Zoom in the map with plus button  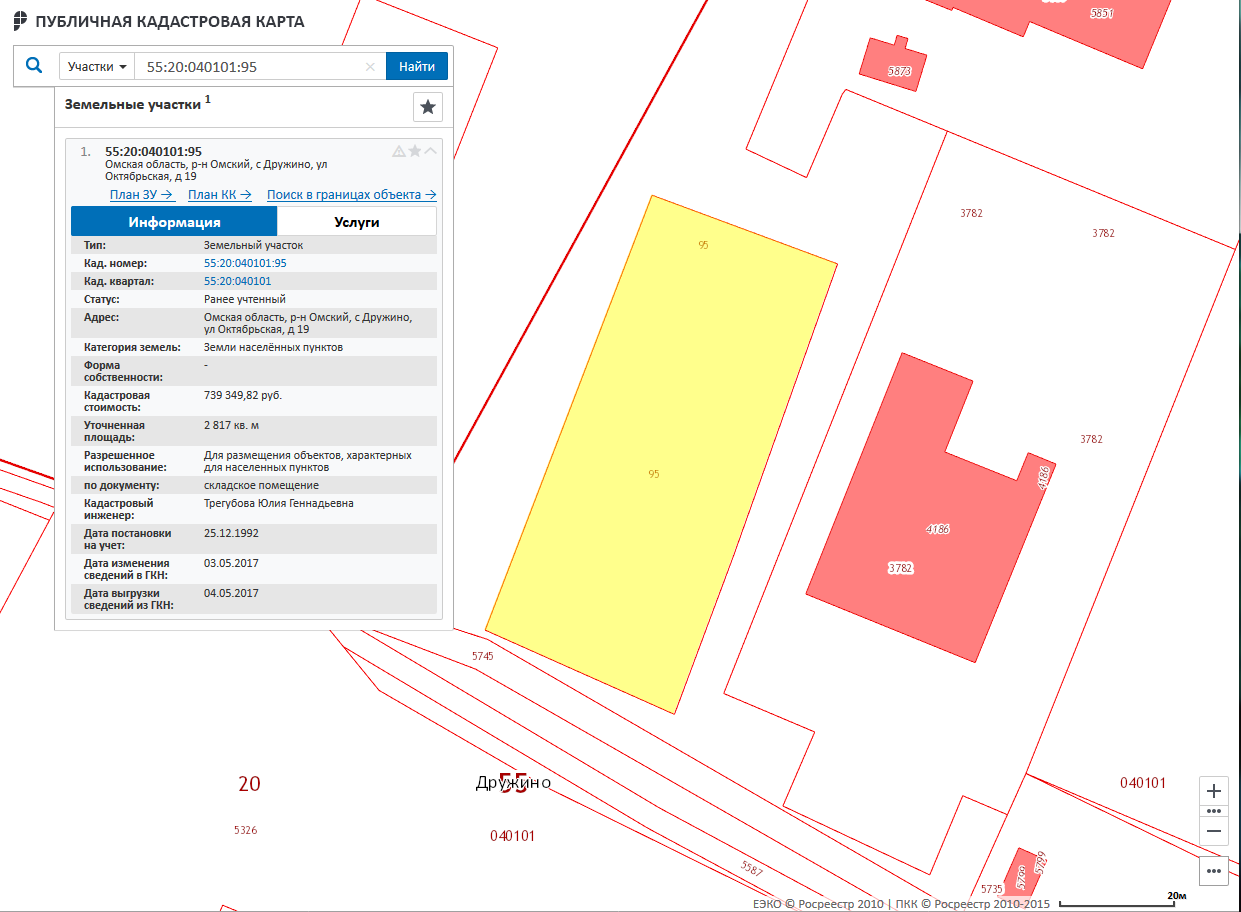1214,791
